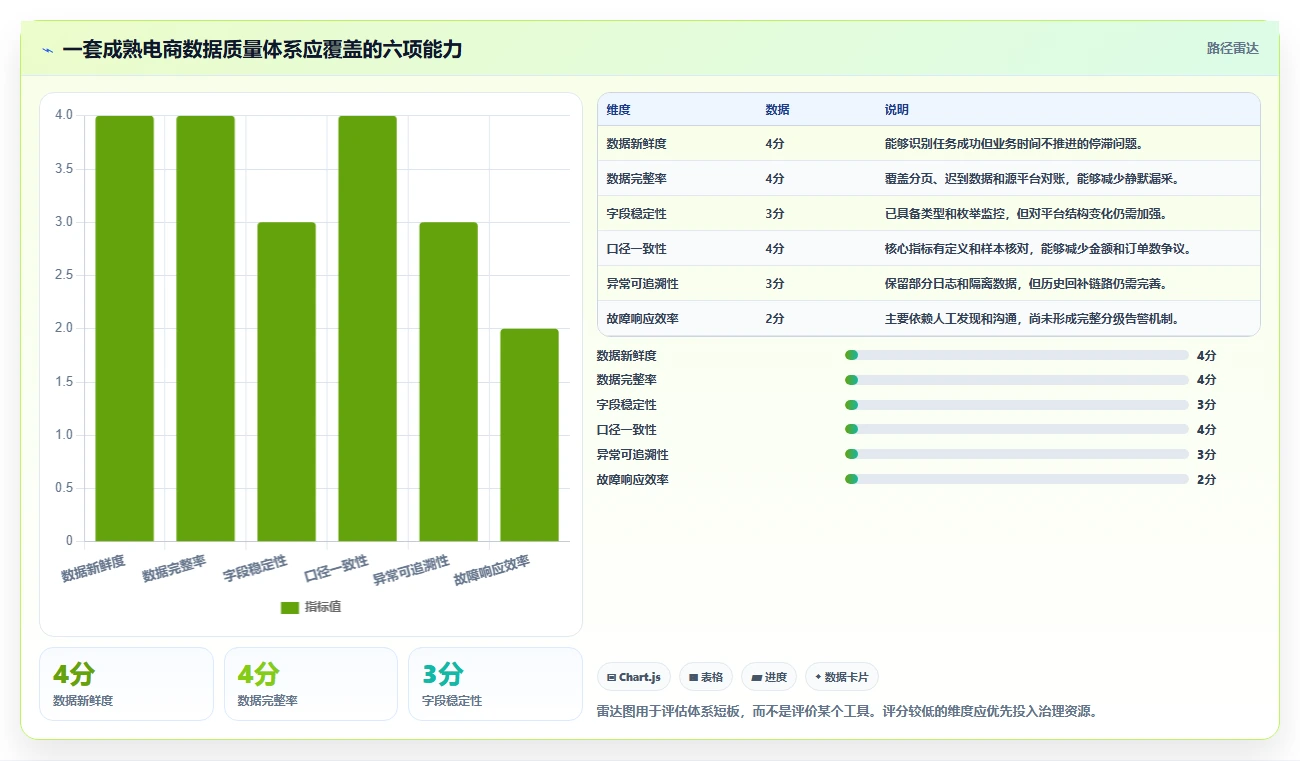The image size is (1300, 761).
Task: Click description starting 核心指标有定义
Action: 1039,249
